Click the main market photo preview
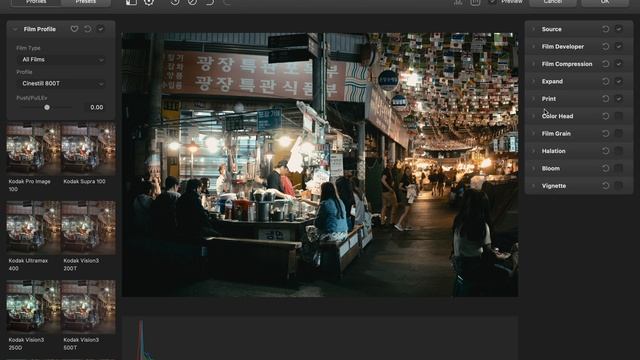640x360 pixels. (x=320, y=164)
